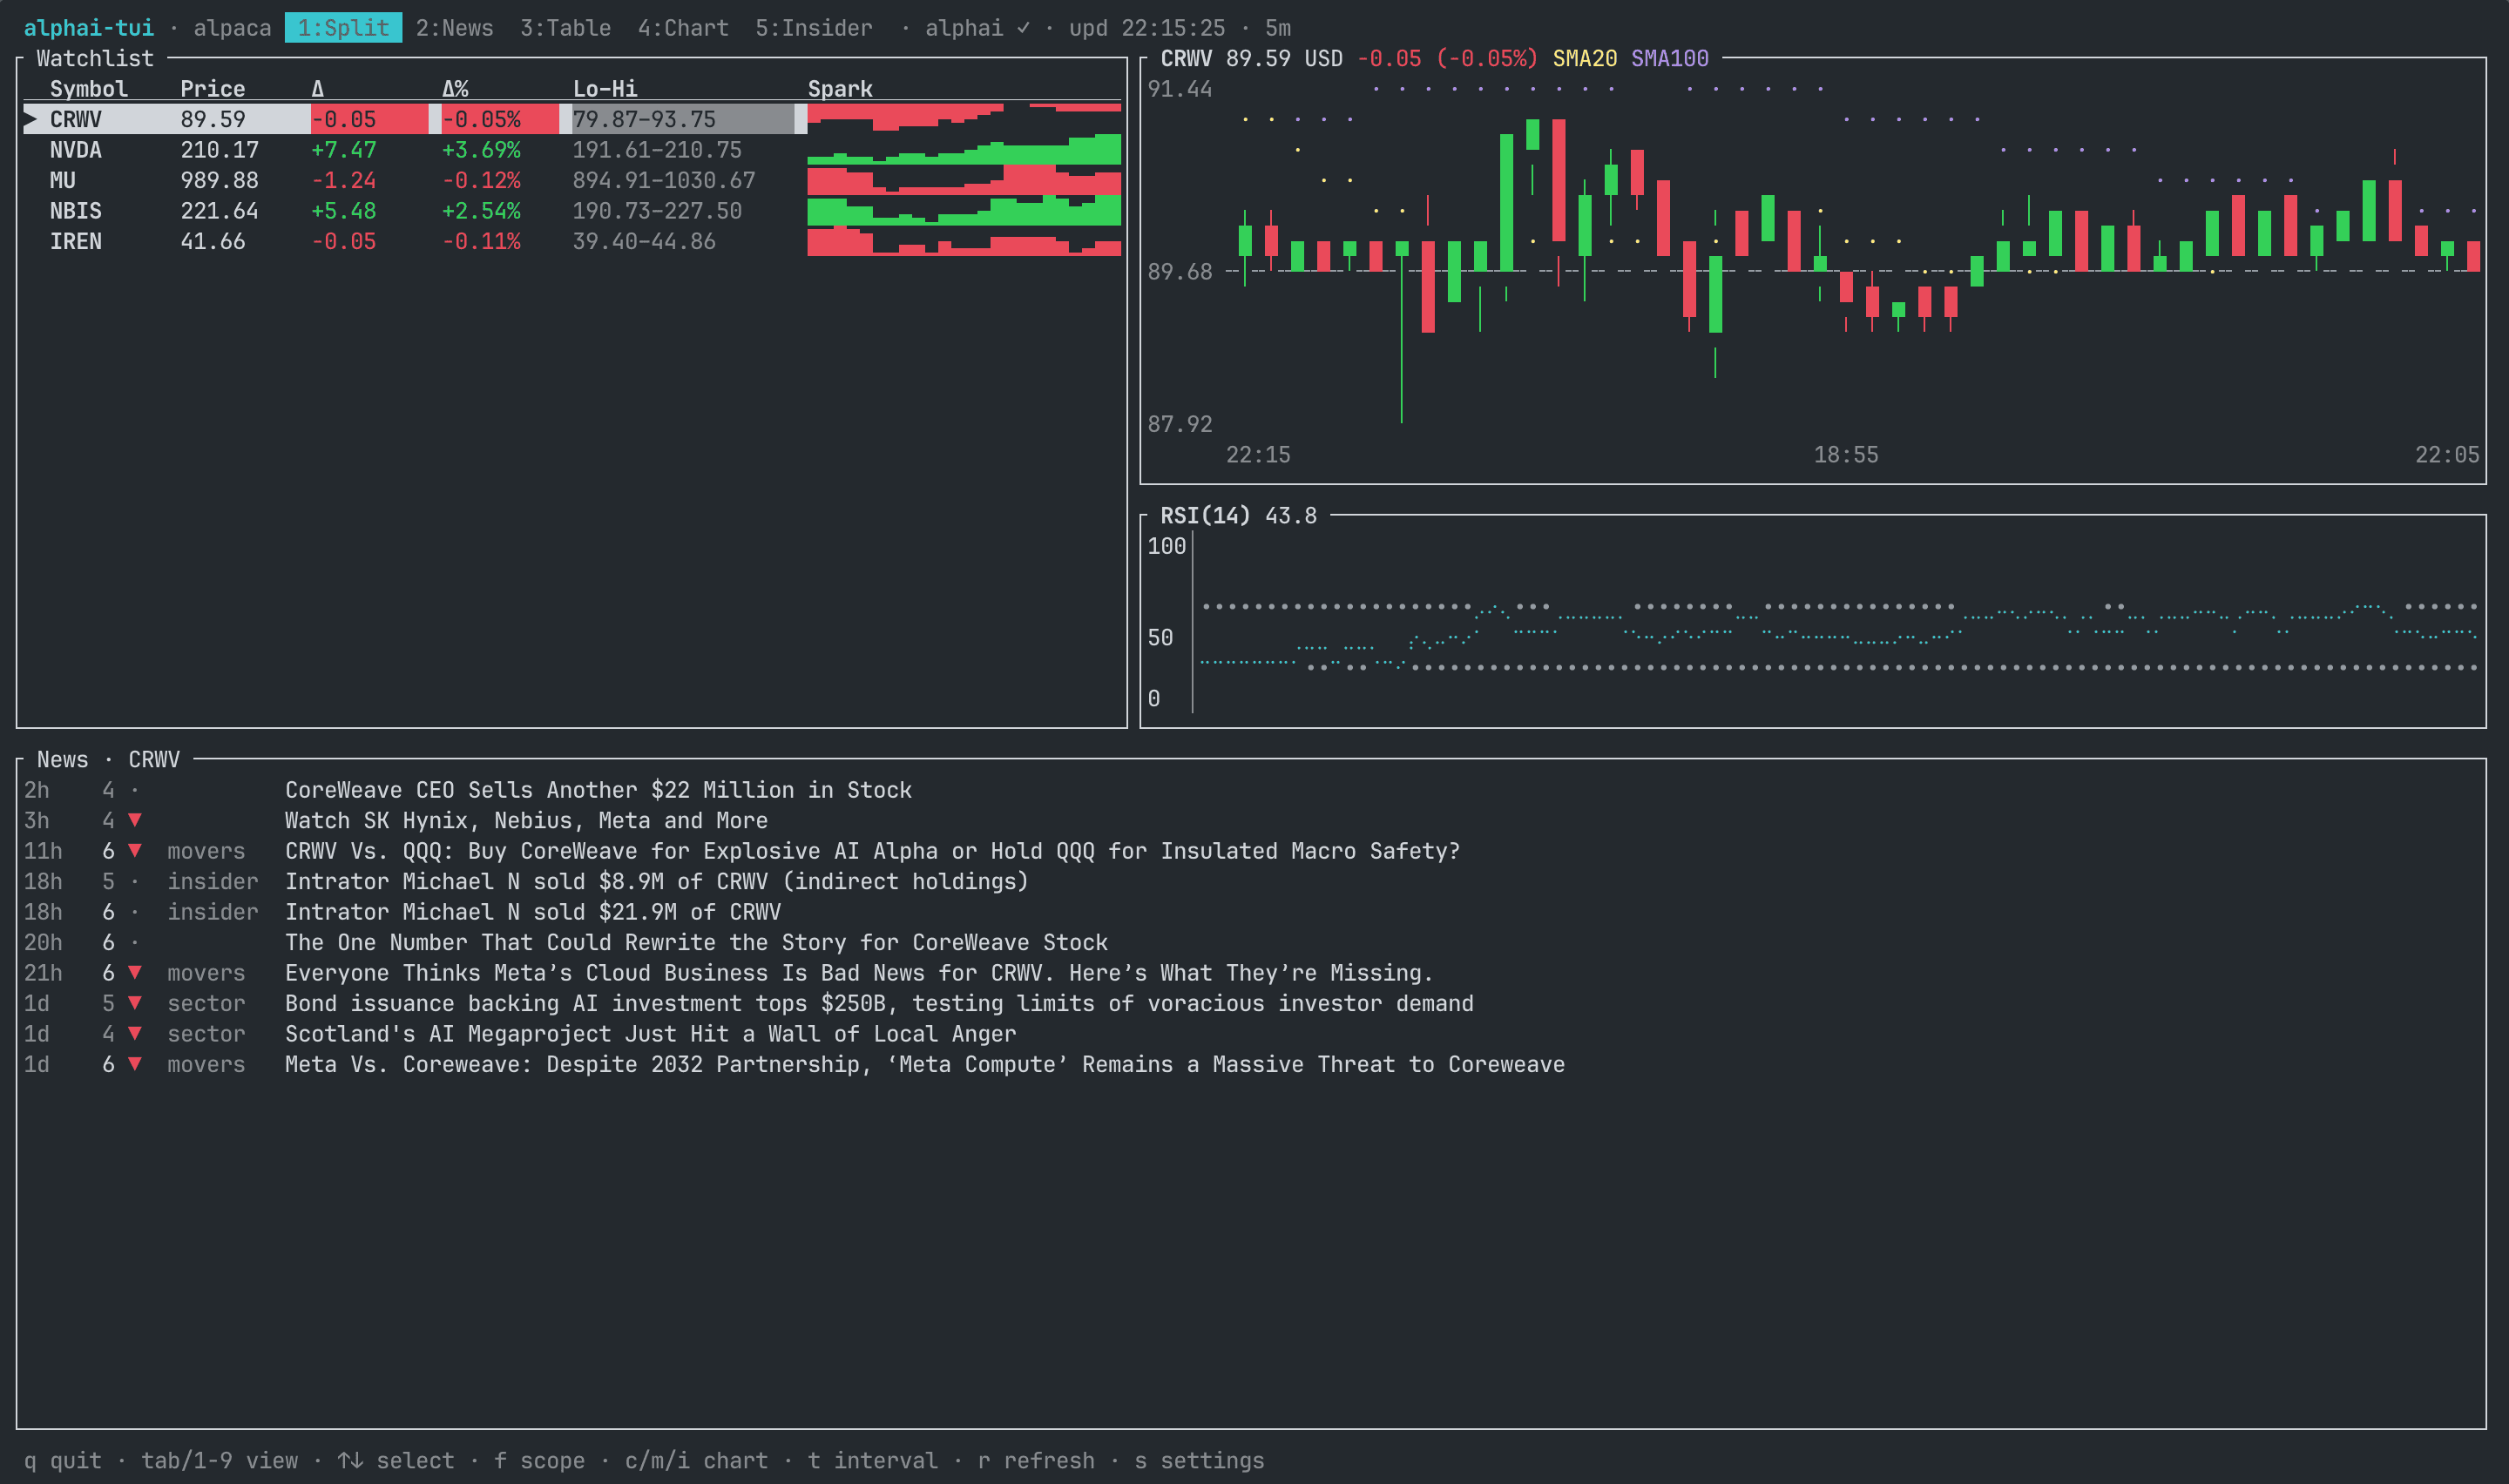Open CRWV Vs. QQQ news headline

(872, 851)
